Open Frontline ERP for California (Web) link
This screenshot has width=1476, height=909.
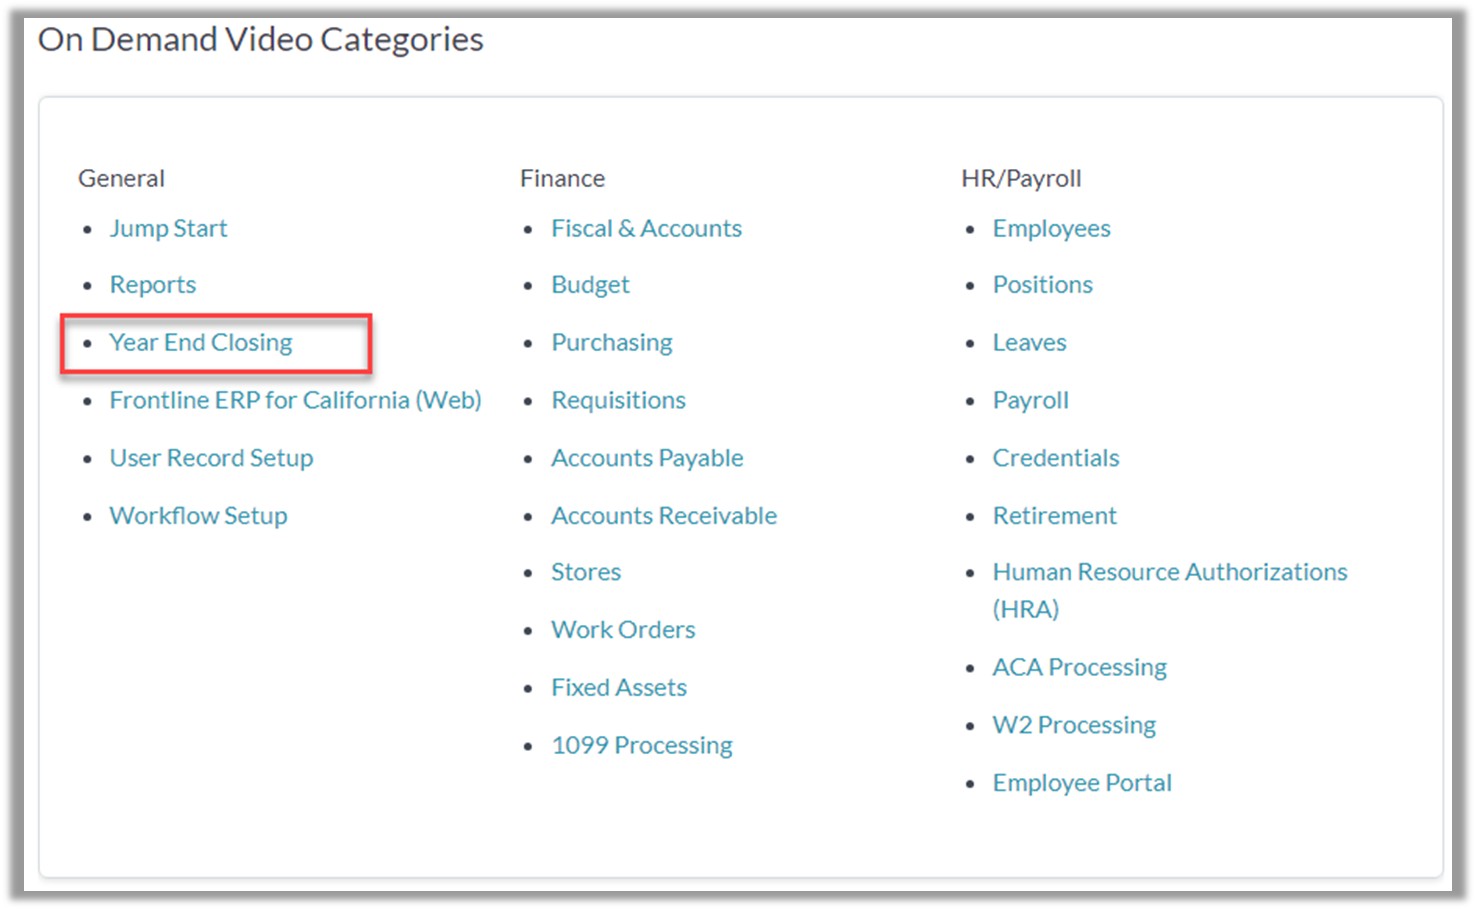pyautogui.click(x=296, y=400)
